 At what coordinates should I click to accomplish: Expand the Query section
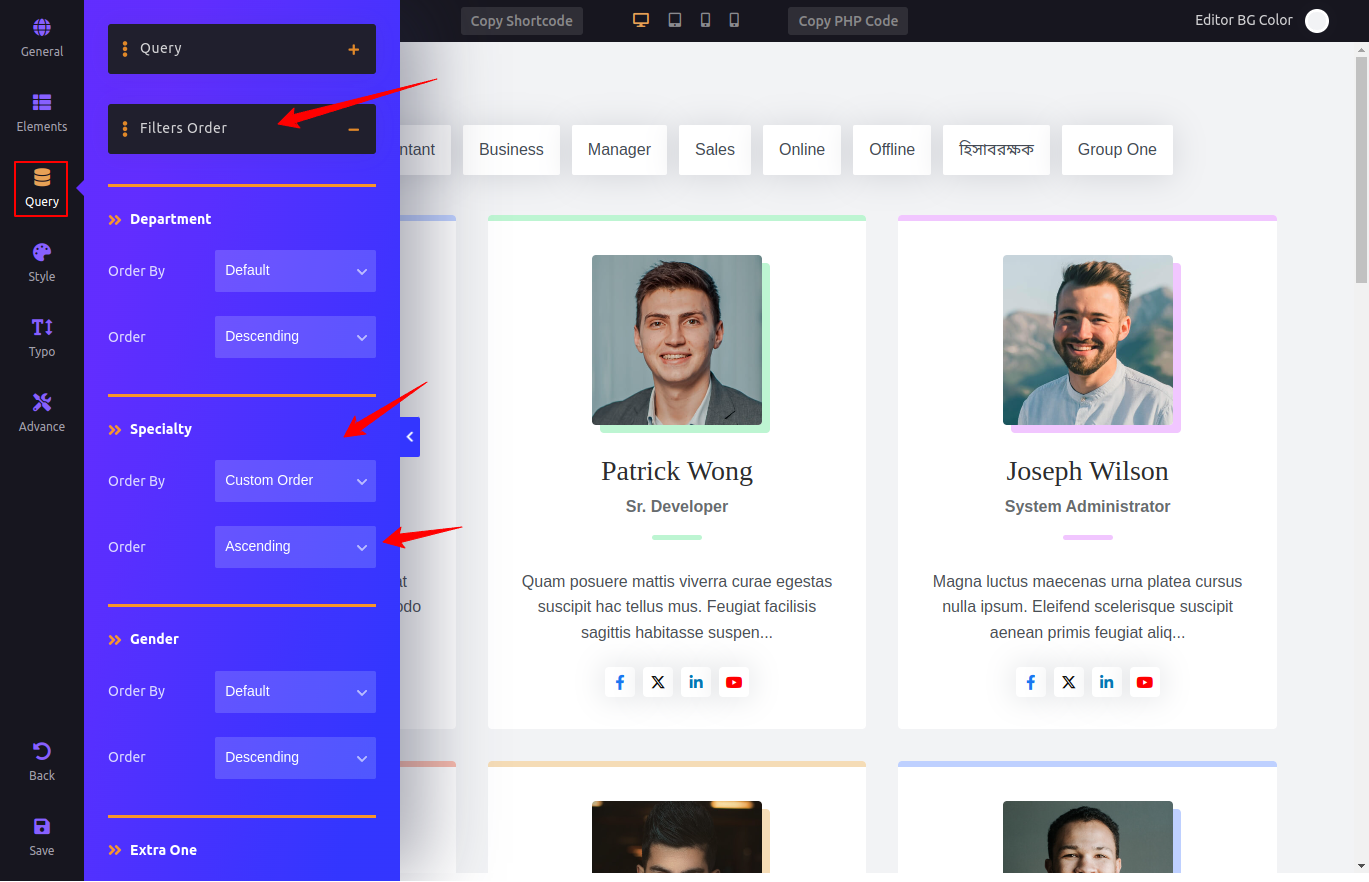point(353,49)
